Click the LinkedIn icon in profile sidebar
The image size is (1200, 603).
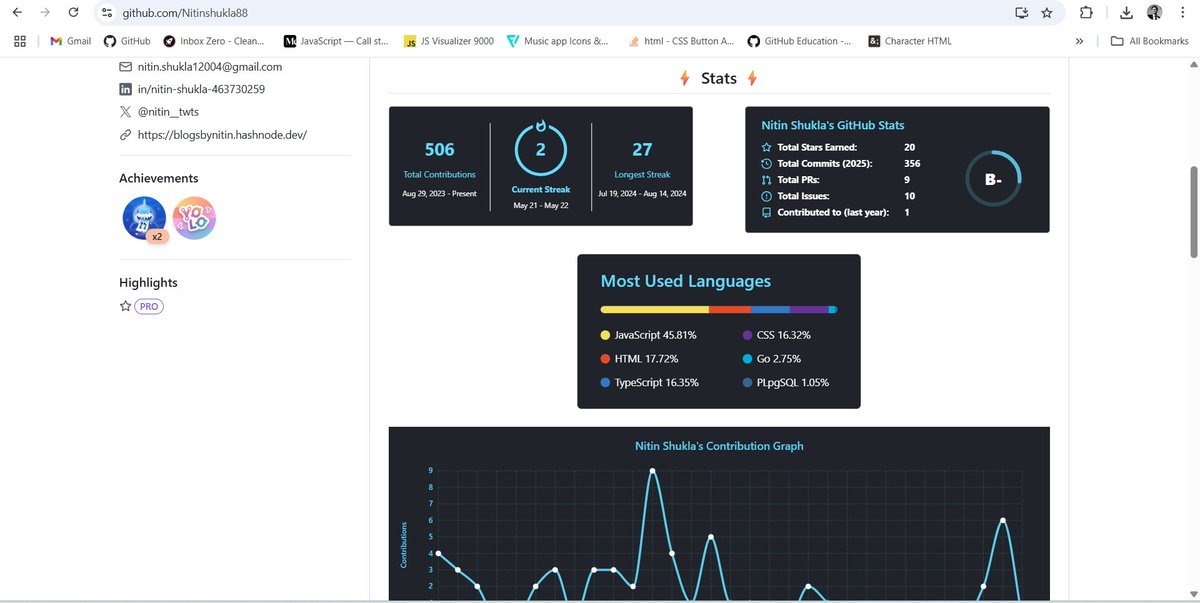point(125,89)
